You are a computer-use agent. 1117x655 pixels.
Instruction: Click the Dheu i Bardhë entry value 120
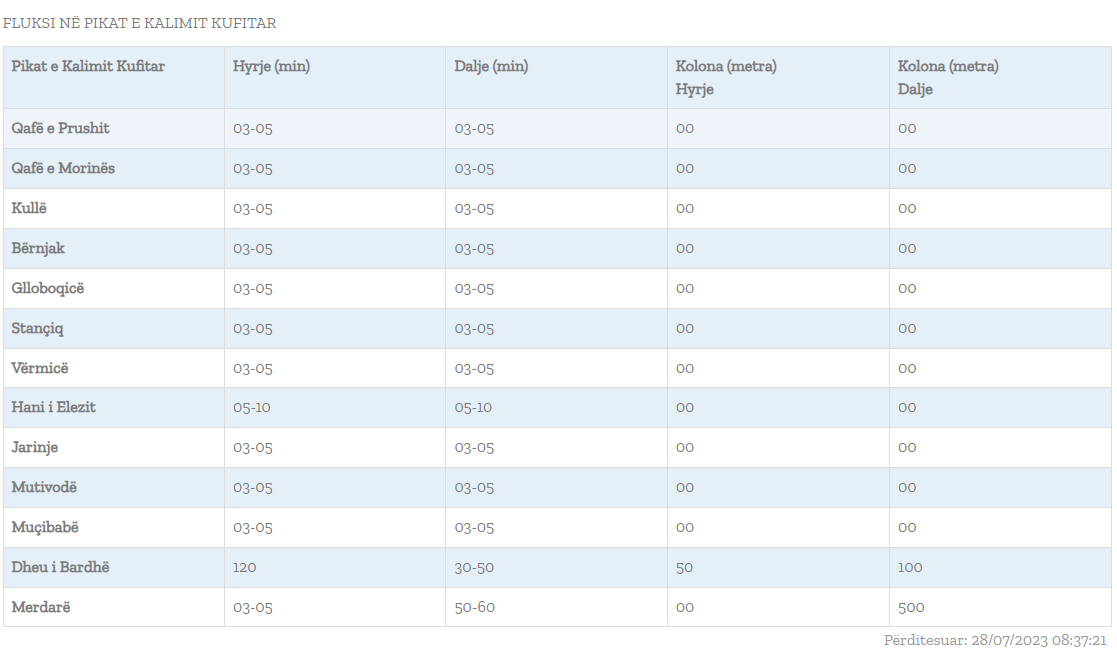pyautogui.click(x=244, y=567)
